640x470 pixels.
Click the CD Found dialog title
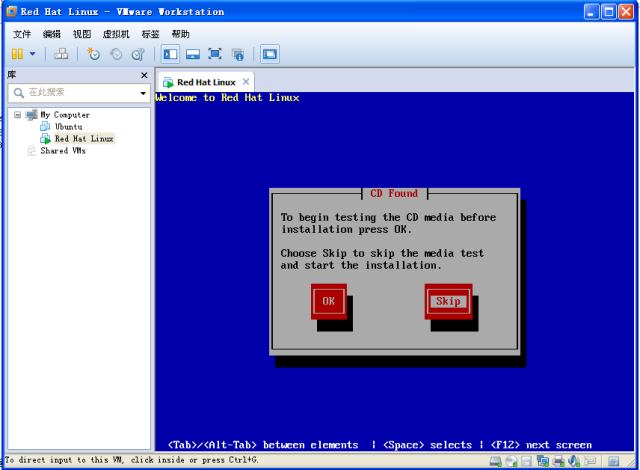pos(394,193)
